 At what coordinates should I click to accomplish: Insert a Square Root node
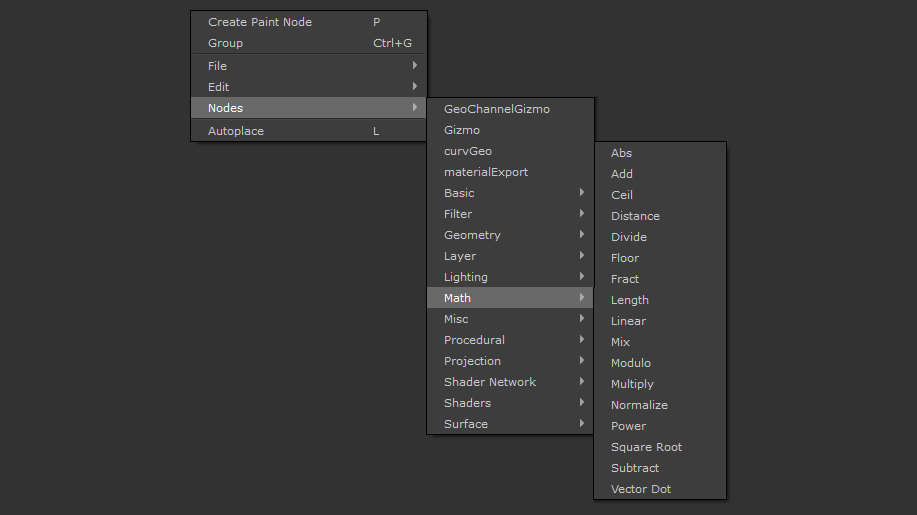(646, 447)
